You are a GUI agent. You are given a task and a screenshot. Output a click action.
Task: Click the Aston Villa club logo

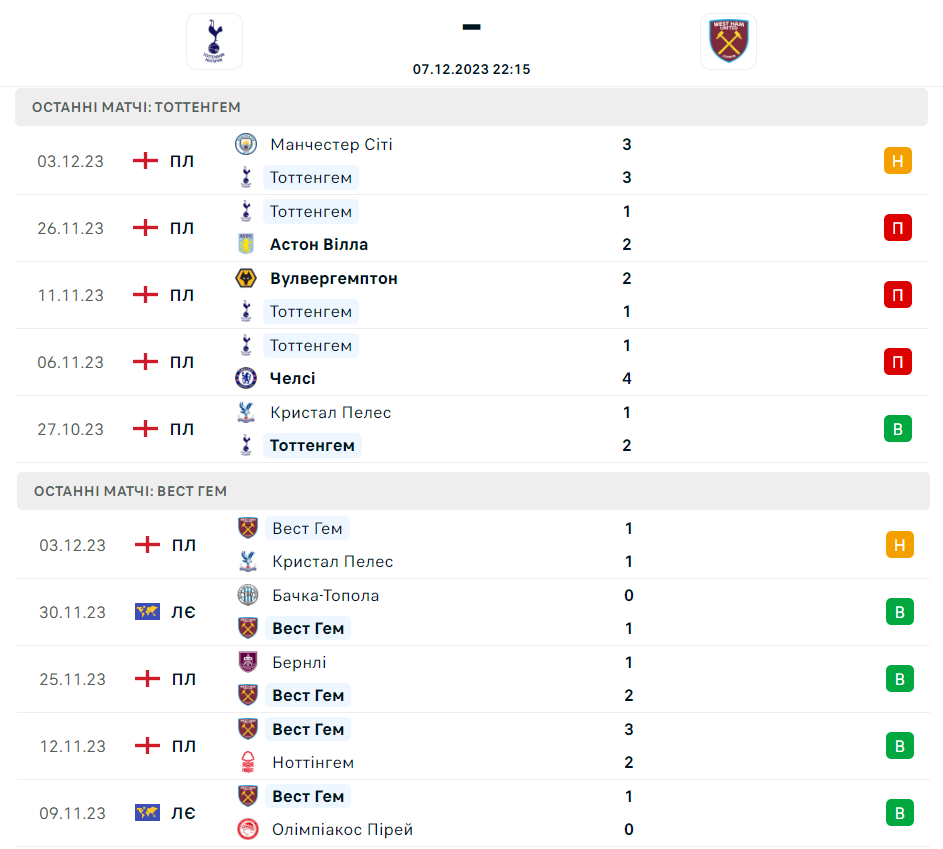pyautogui.click(x=246, y=244)
